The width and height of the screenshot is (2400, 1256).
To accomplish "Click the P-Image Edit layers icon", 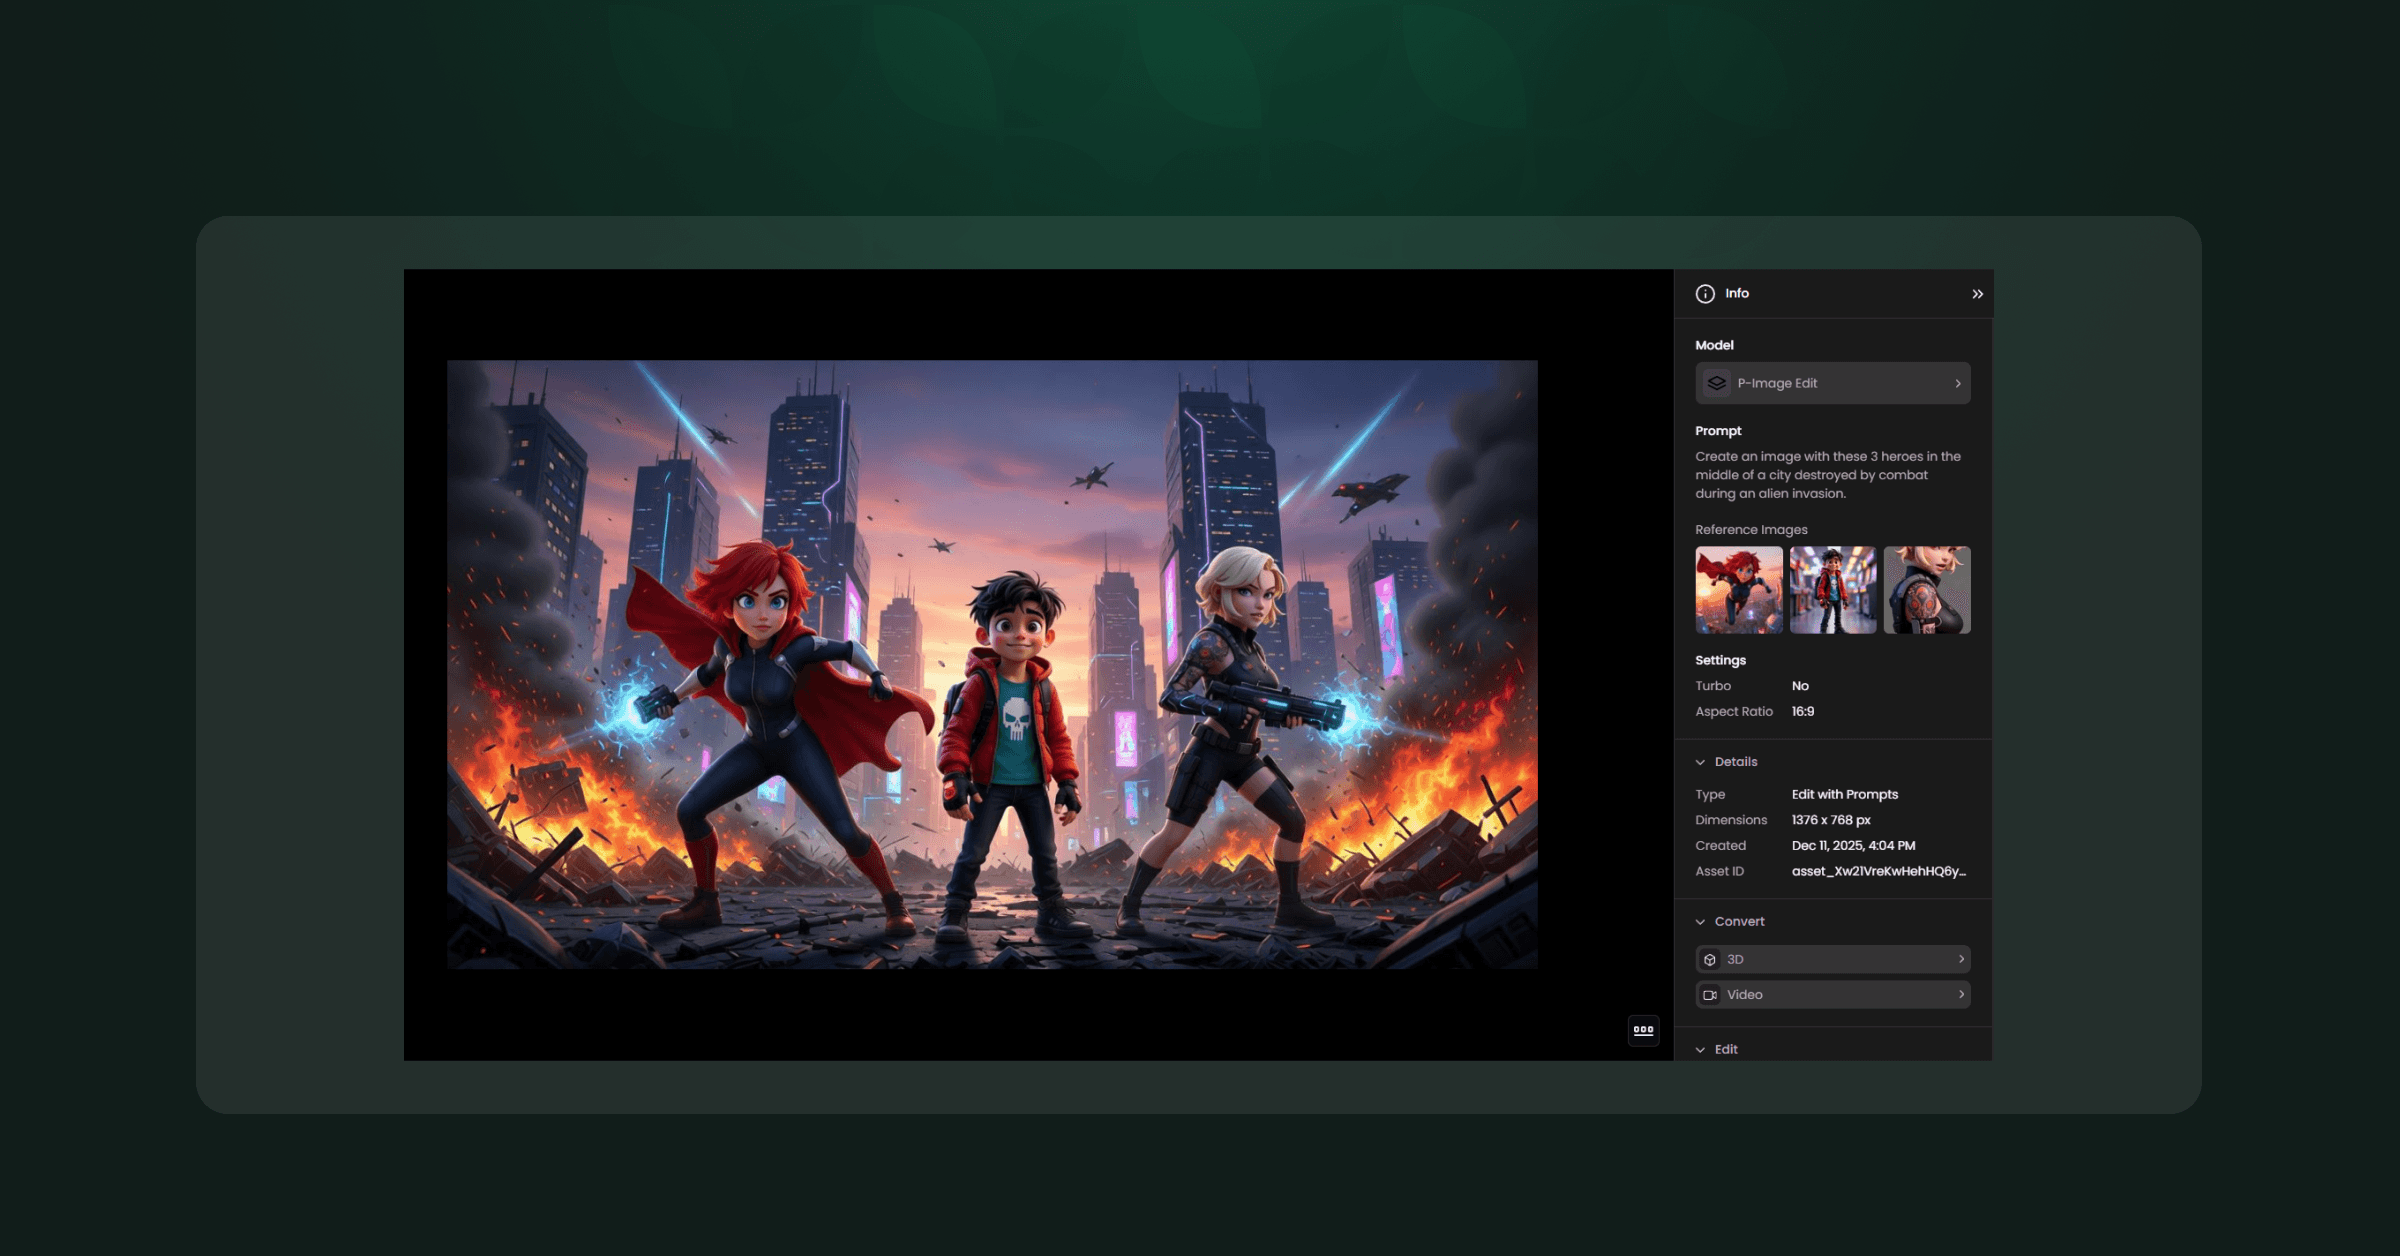I will tap(1717, 383).
